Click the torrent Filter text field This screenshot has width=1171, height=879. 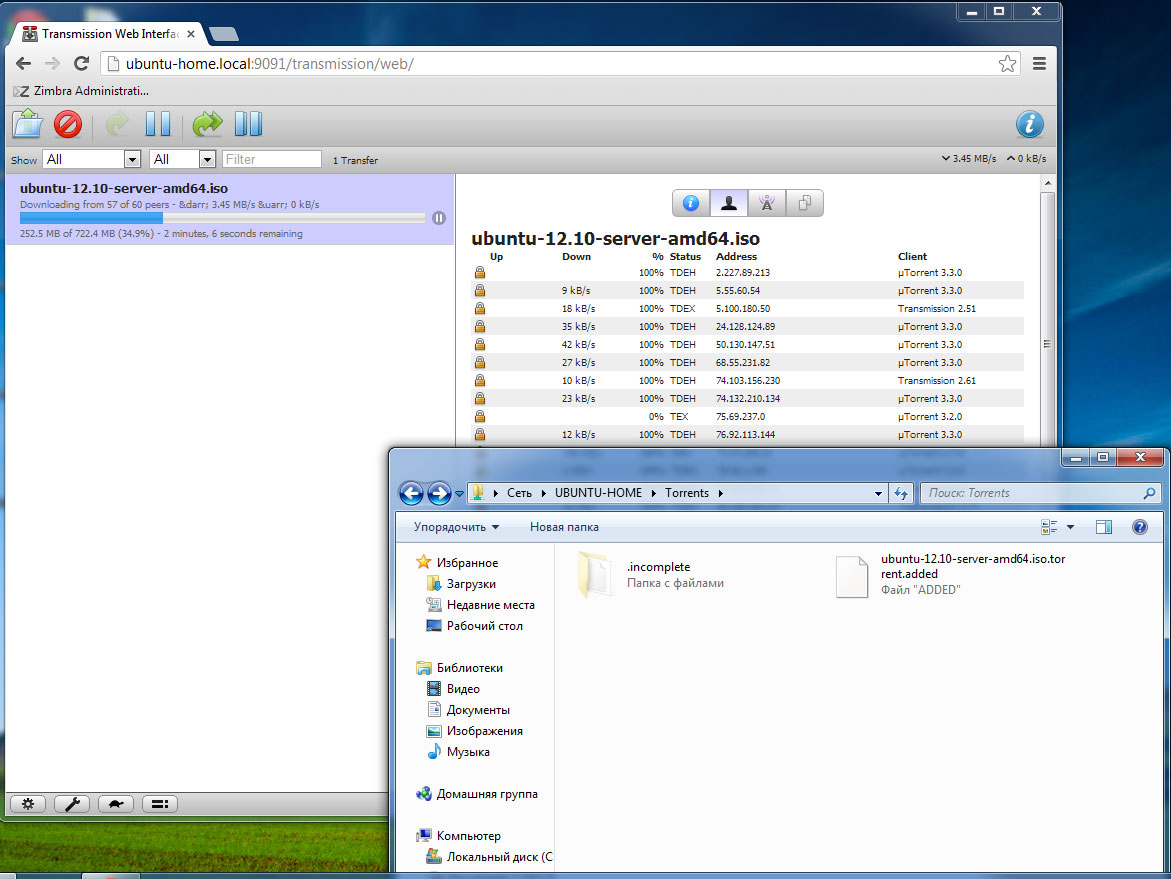point(272,159)
